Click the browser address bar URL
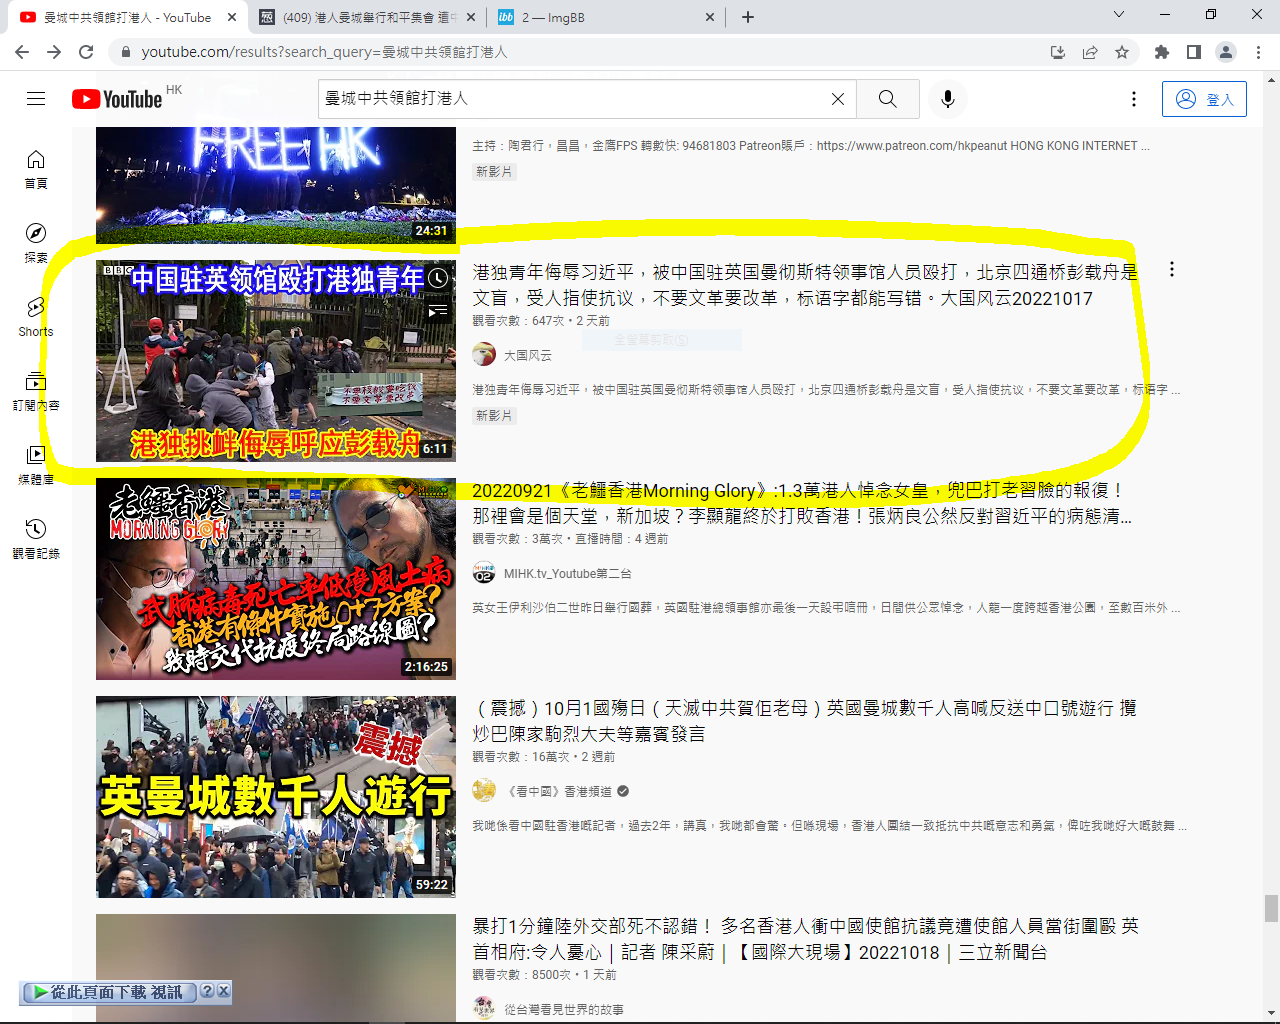The height and width of the screenshot is (1024, 1280). pyautogui.click(x=324, y=52)
